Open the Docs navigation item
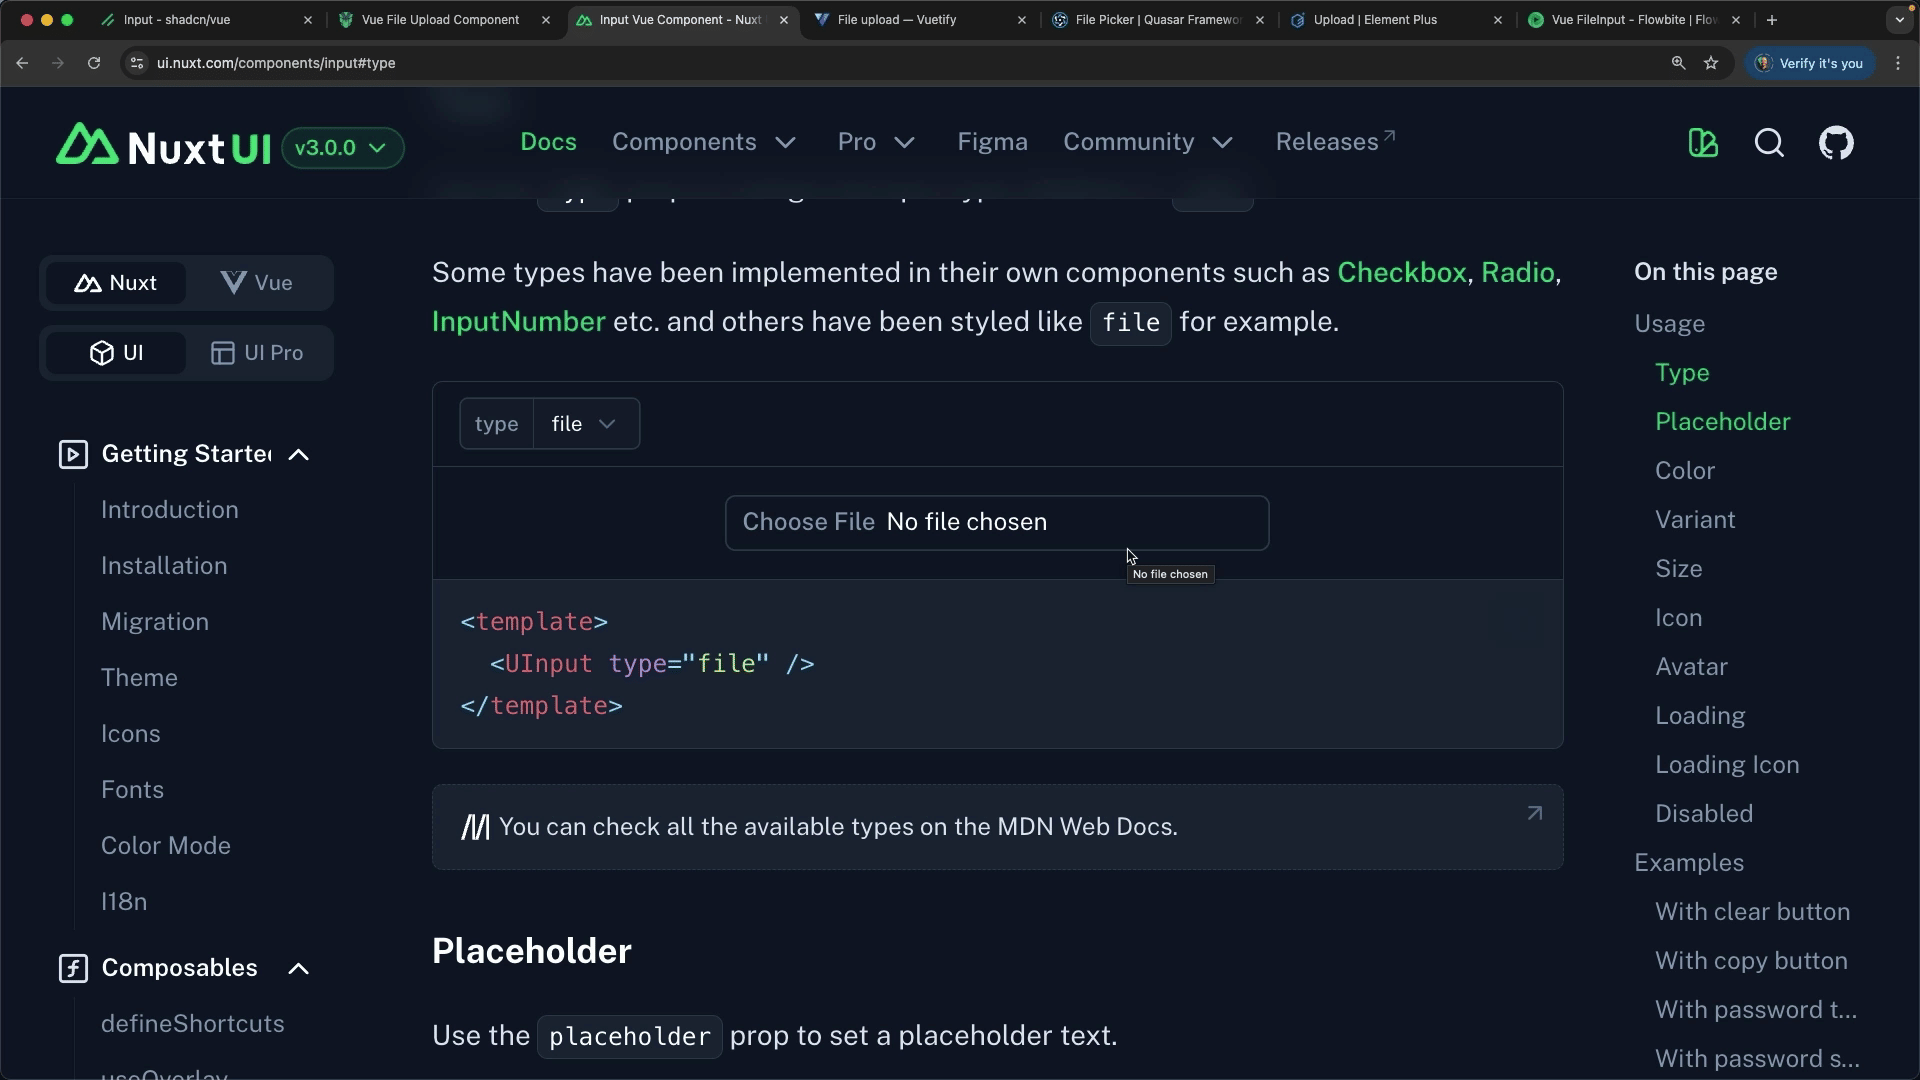1920x1080 pixels. [x=548, y=142]
